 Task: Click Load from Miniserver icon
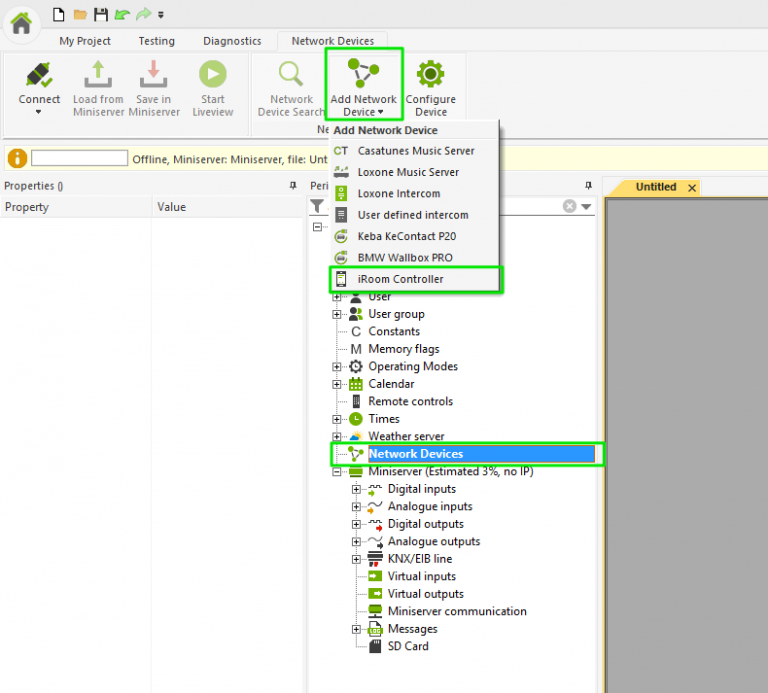click(98, 76)
